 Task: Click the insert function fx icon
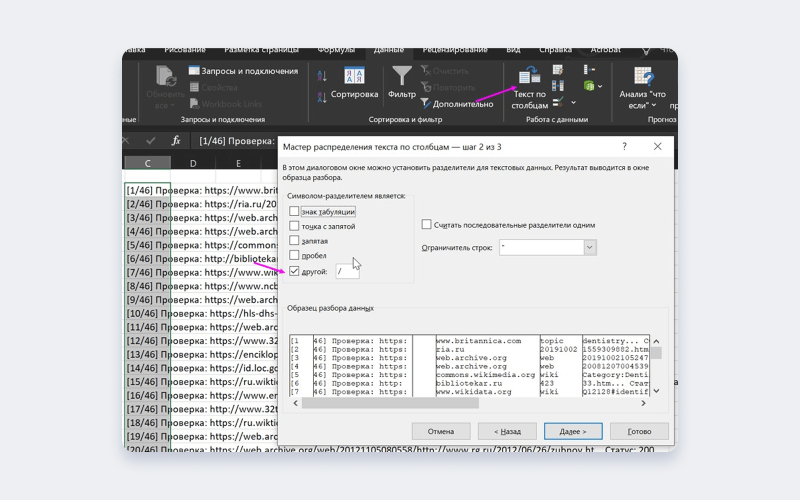click(176, 141)
